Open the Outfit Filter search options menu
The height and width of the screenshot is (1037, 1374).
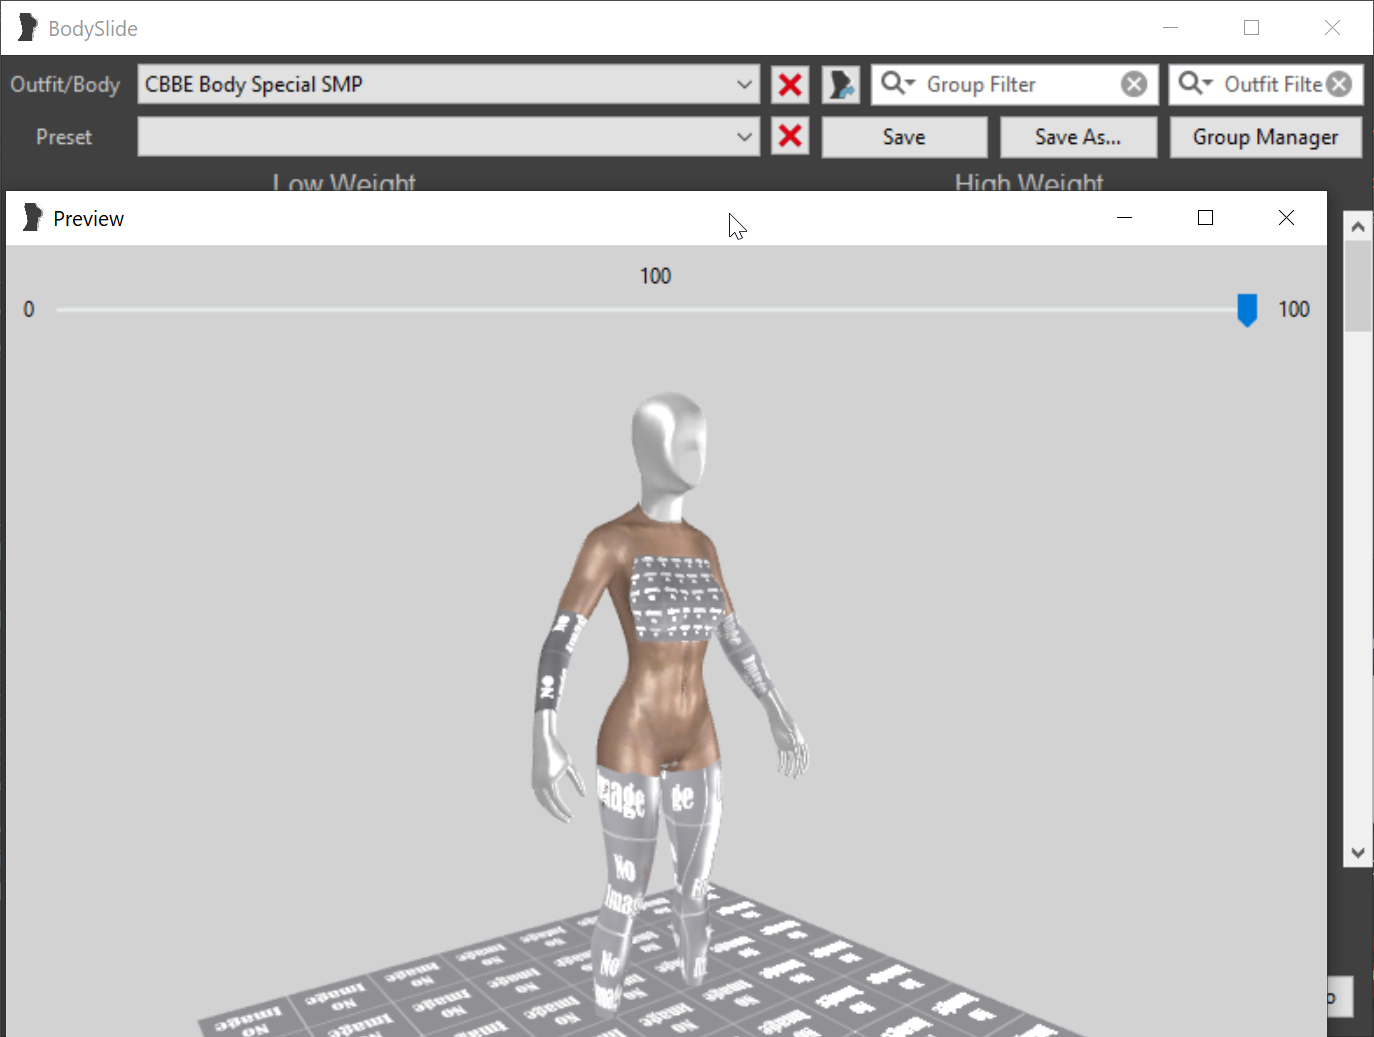(1195, 83)
